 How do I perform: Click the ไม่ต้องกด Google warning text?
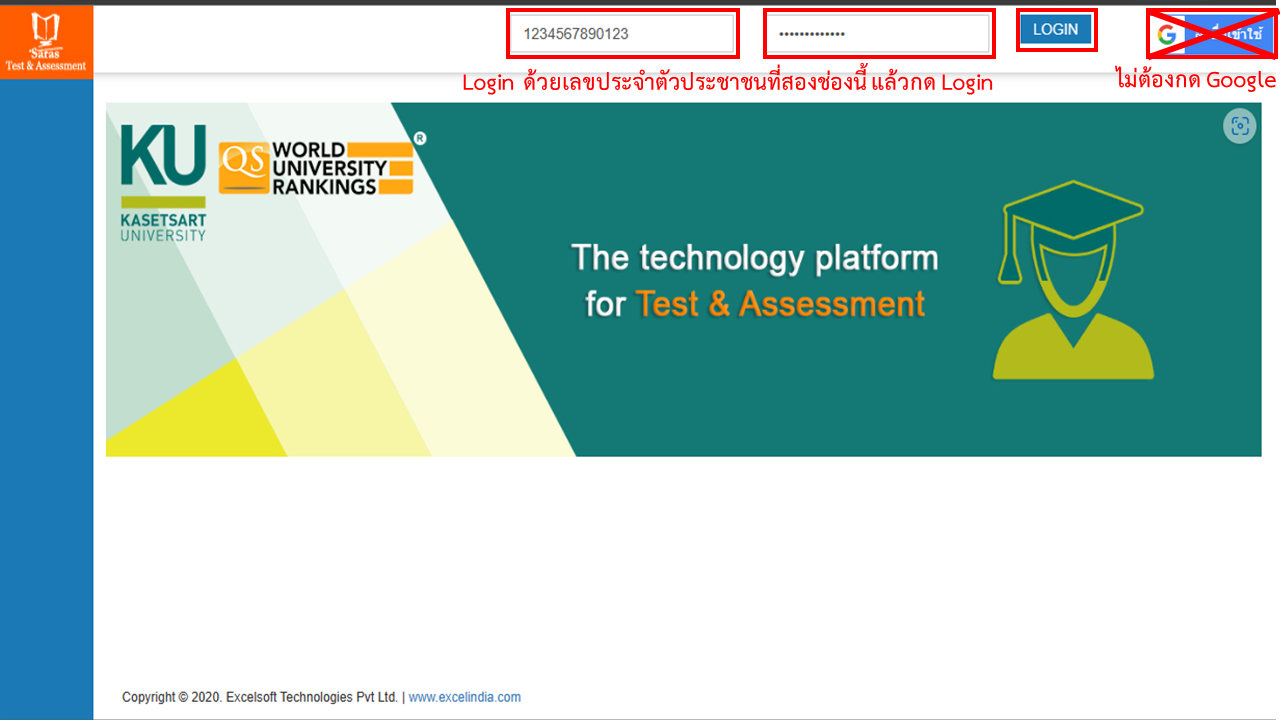click(1195, 79)
